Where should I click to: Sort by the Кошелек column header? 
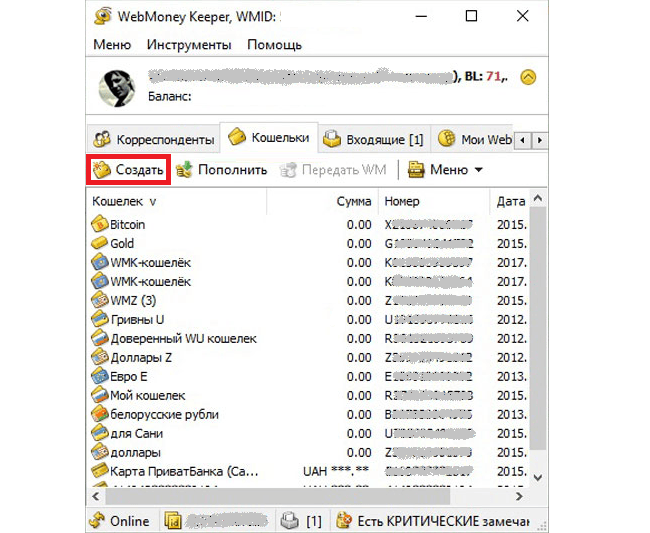177,201
